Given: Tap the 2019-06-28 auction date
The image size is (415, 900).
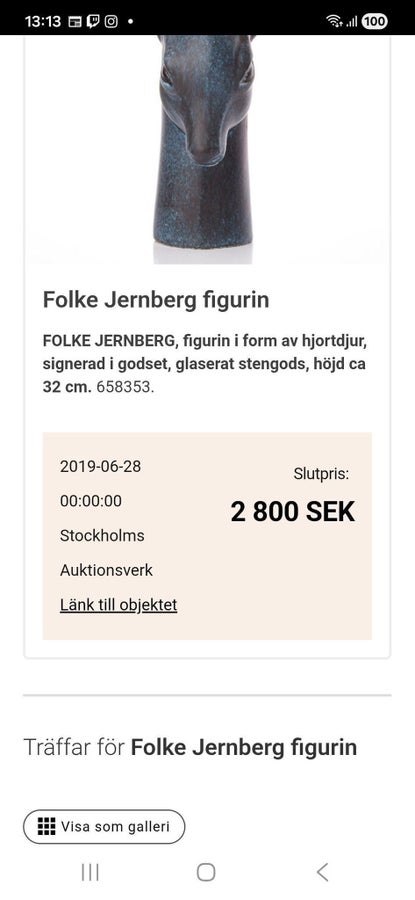Looking at the screenshot, I should tap(100, 466).
